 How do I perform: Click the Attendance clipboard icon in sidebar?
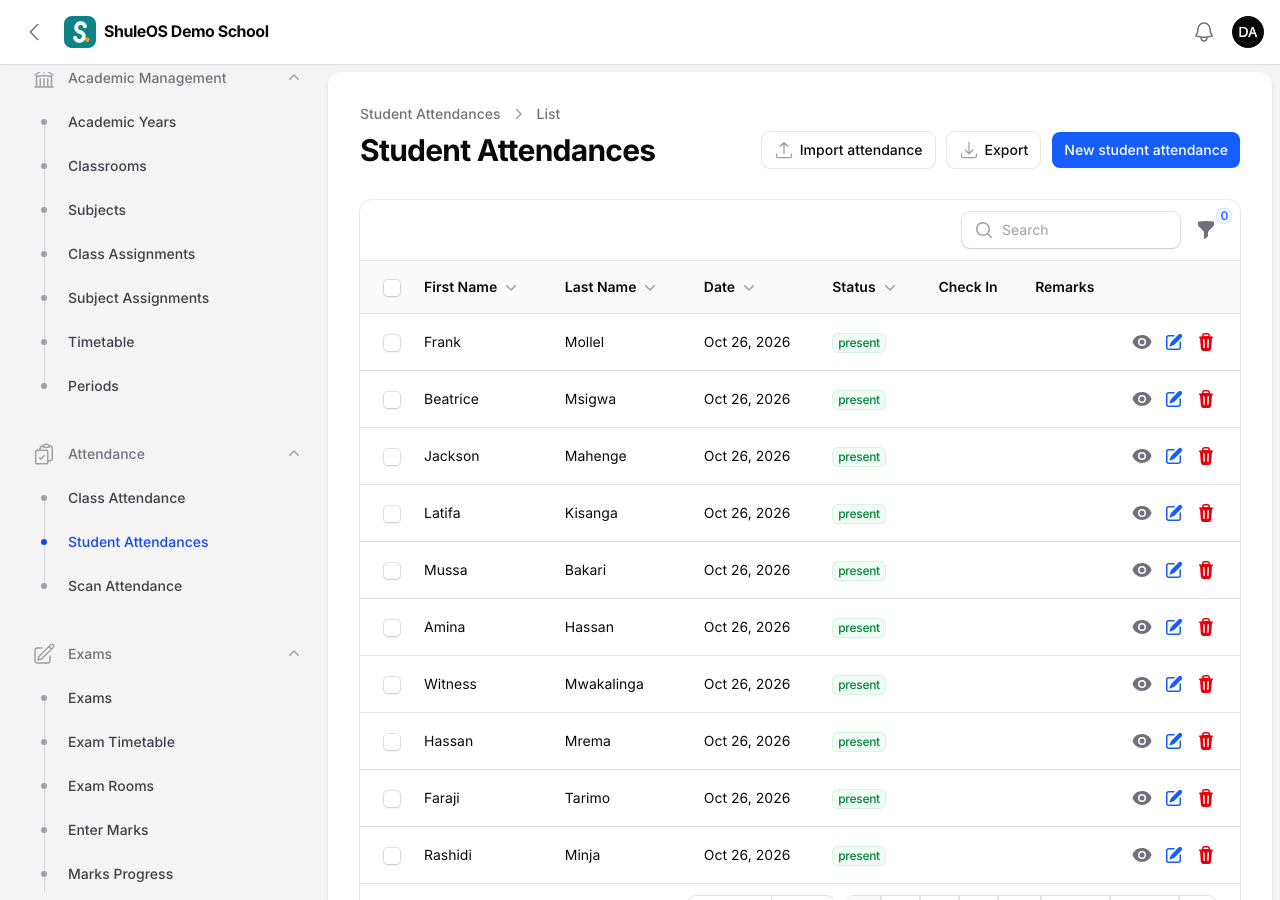coord(44,454)
